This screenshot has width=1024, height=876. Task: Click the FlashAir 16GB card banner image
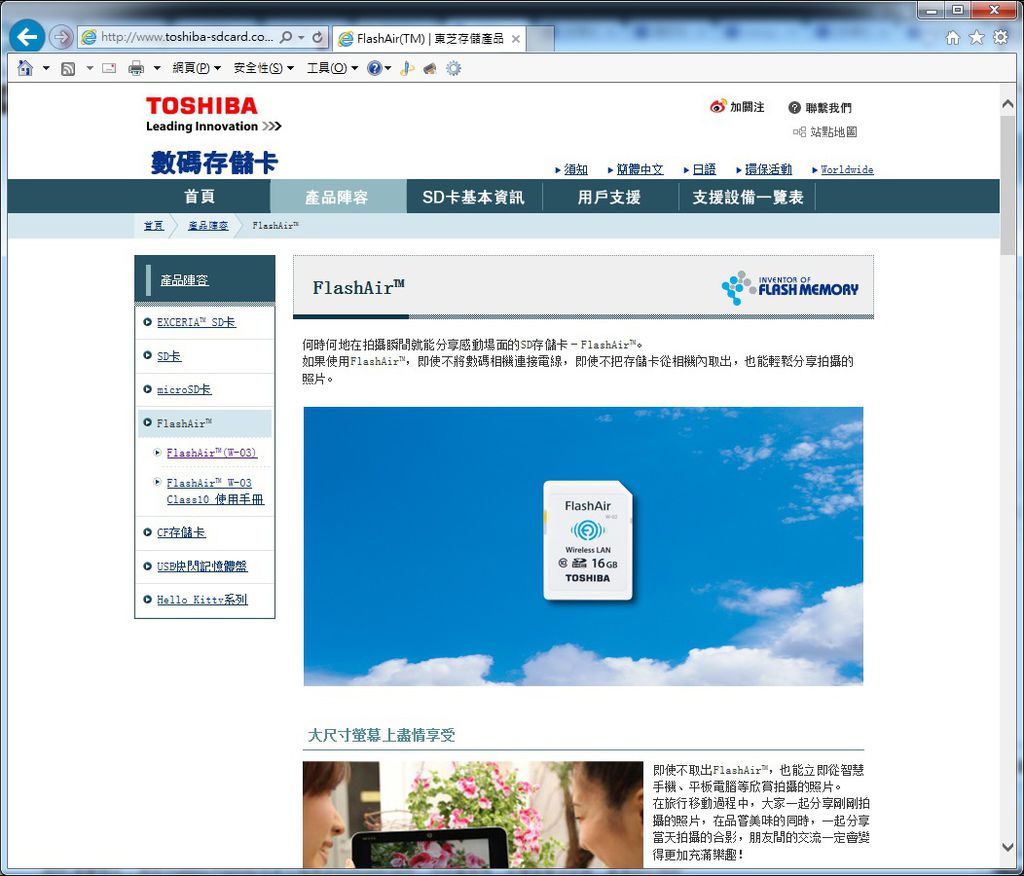pyautogui.click(x=583, y=546)
